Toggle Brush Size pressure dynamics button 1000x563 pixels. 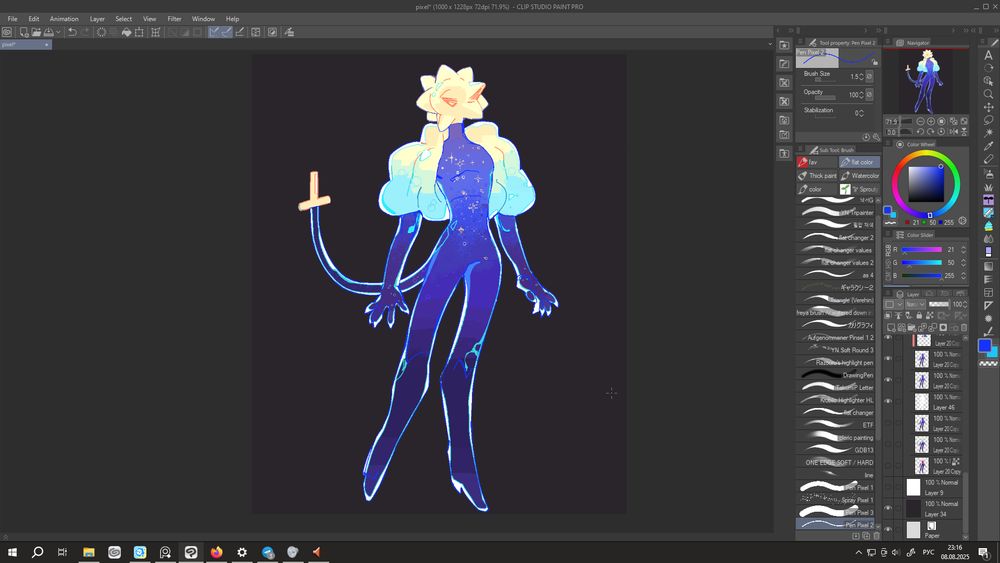tap(869, 77)
